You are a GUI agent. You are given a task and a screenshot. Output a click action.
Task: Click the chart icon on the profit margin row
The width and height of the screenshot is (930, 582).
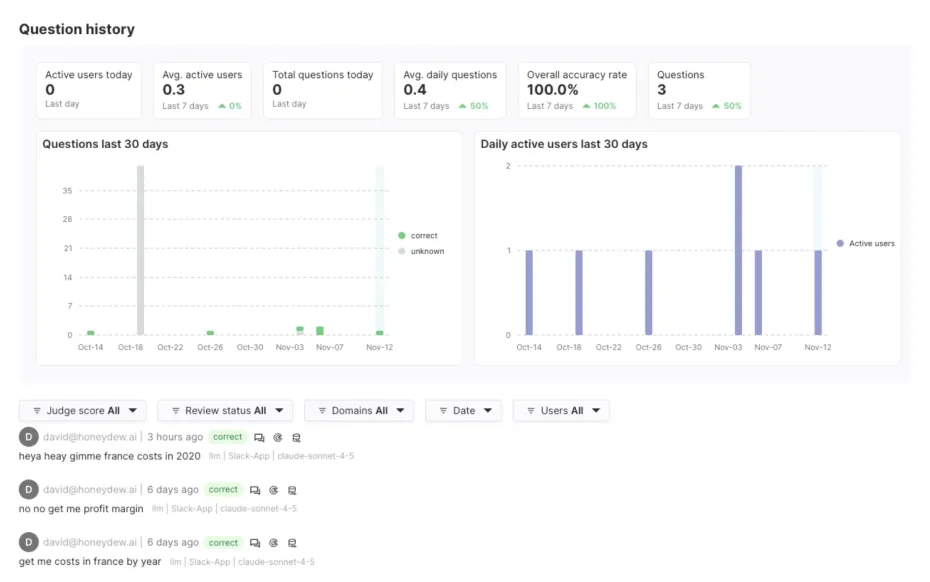coord(273,490)
